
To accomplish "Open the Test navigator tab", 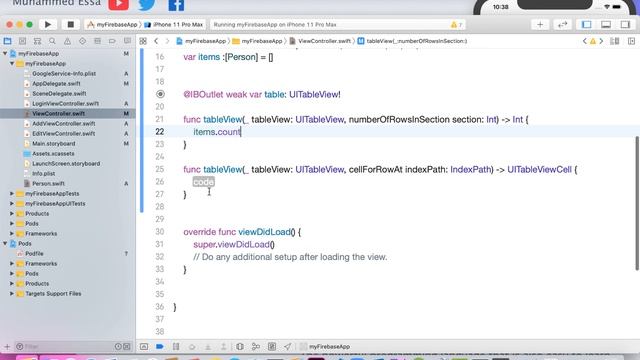I will [82, 41].
